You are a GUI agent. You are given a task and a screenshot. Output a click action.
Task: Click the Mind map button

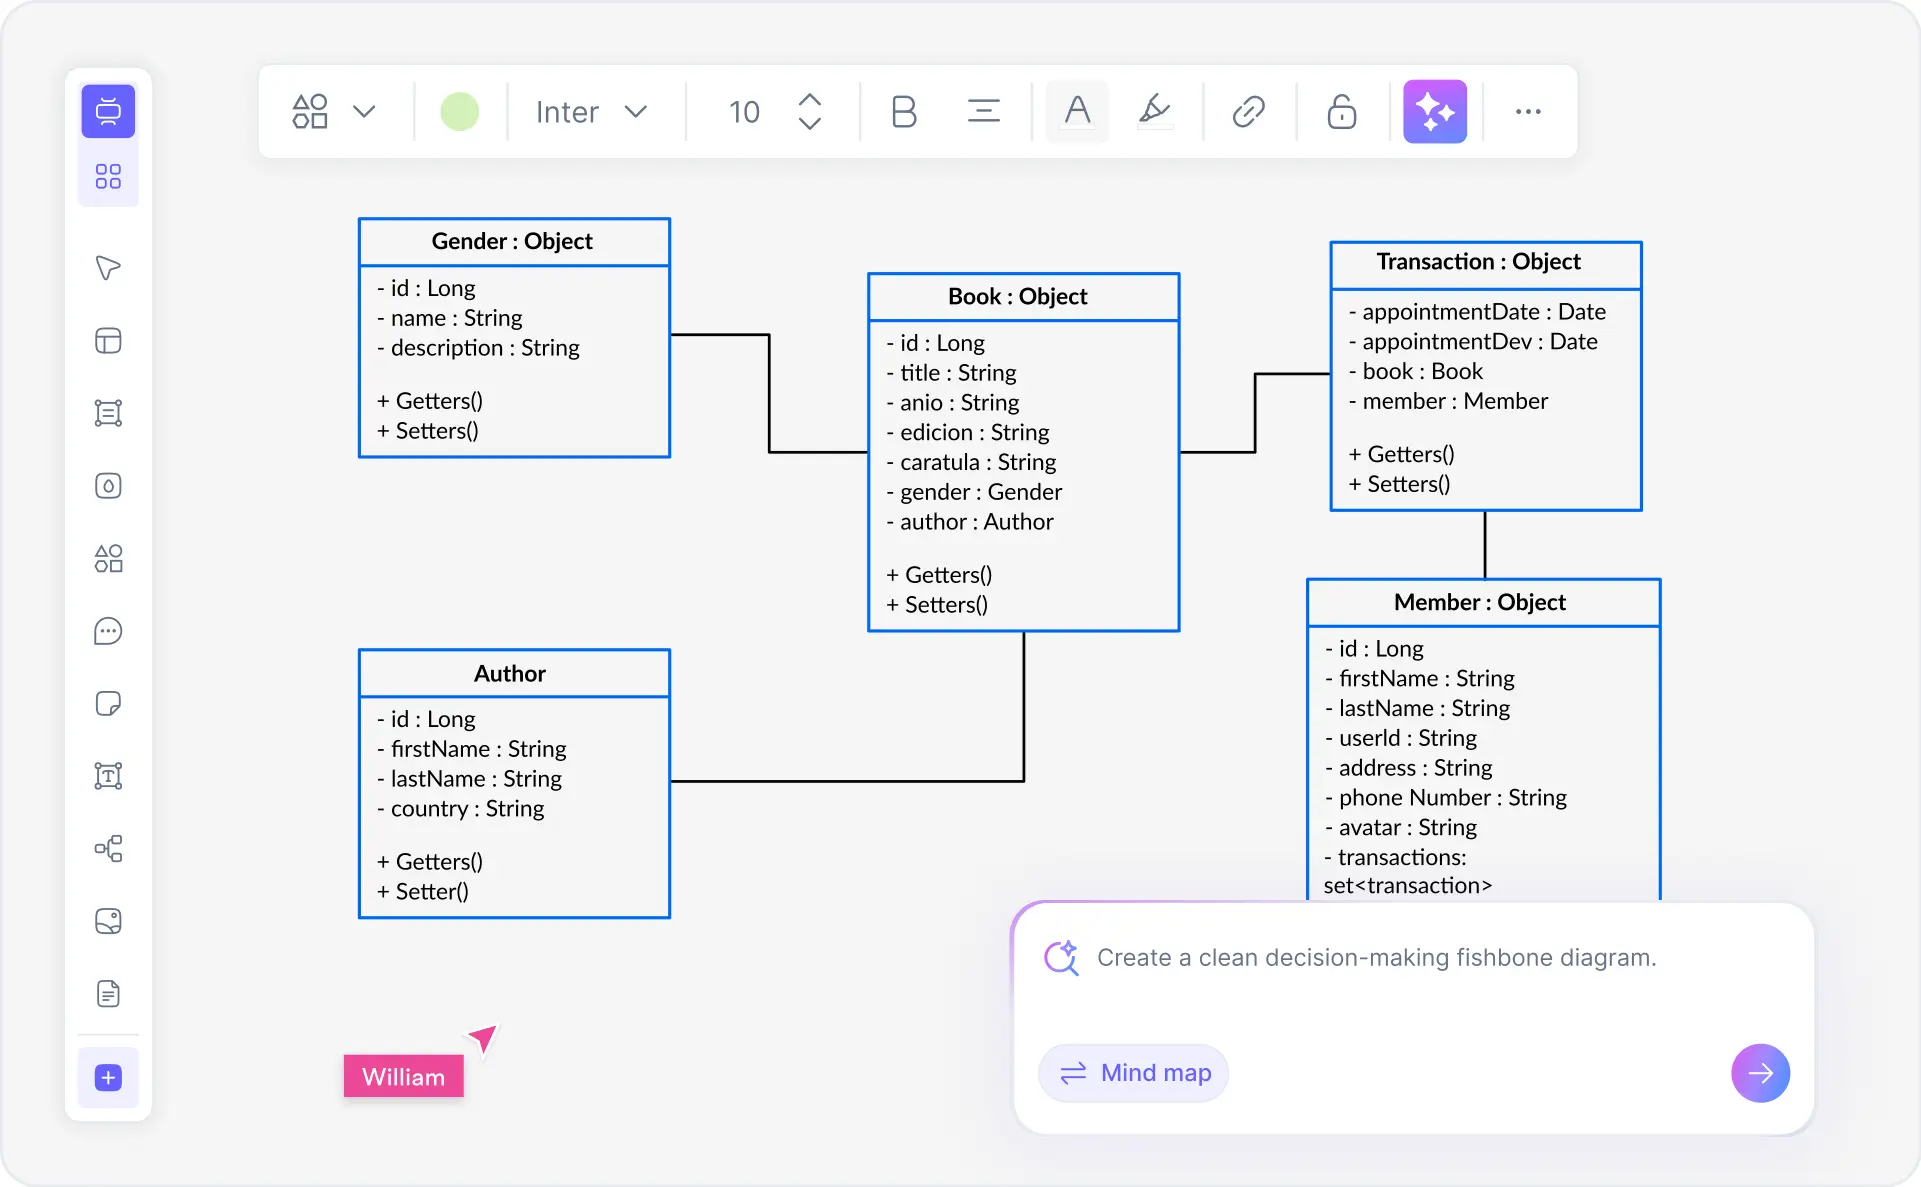[1133, 1072]
